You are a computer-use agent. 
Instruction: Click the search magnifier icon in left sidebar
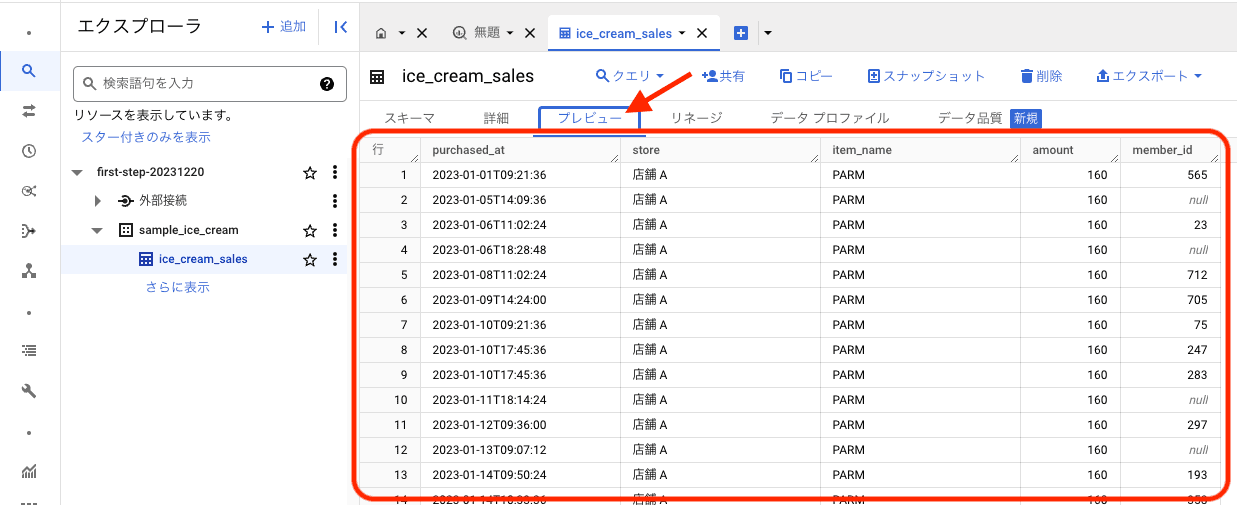tap(29, 70)
